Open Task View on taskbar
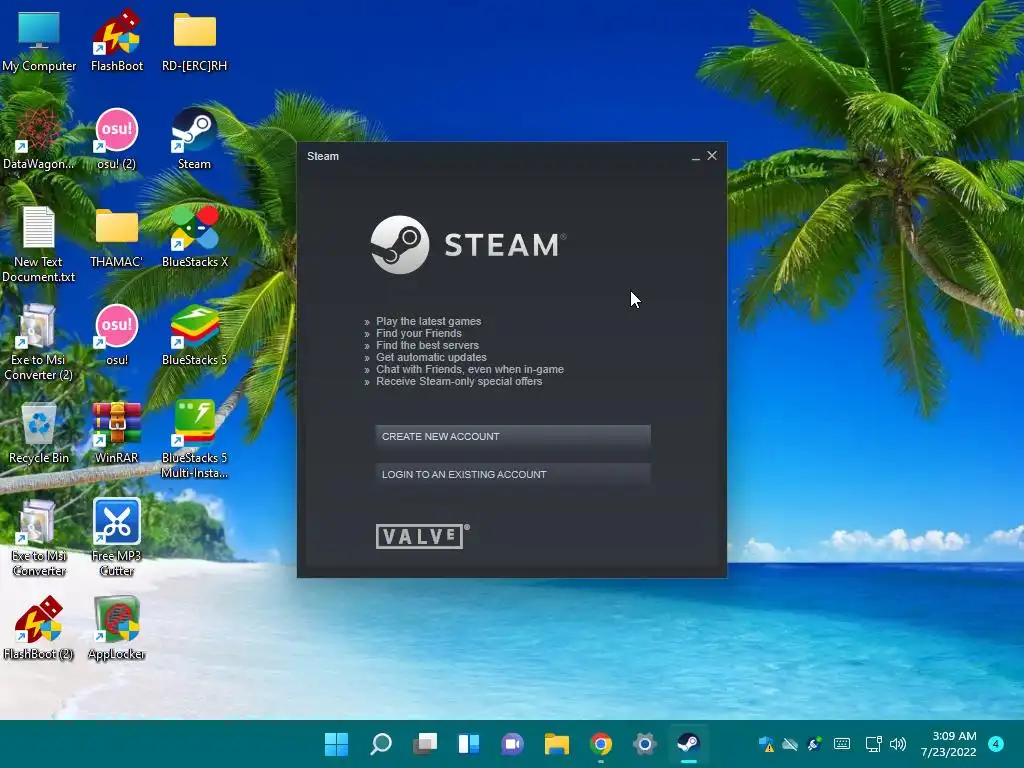The image size is (1024, 768). tap(424, 744)
